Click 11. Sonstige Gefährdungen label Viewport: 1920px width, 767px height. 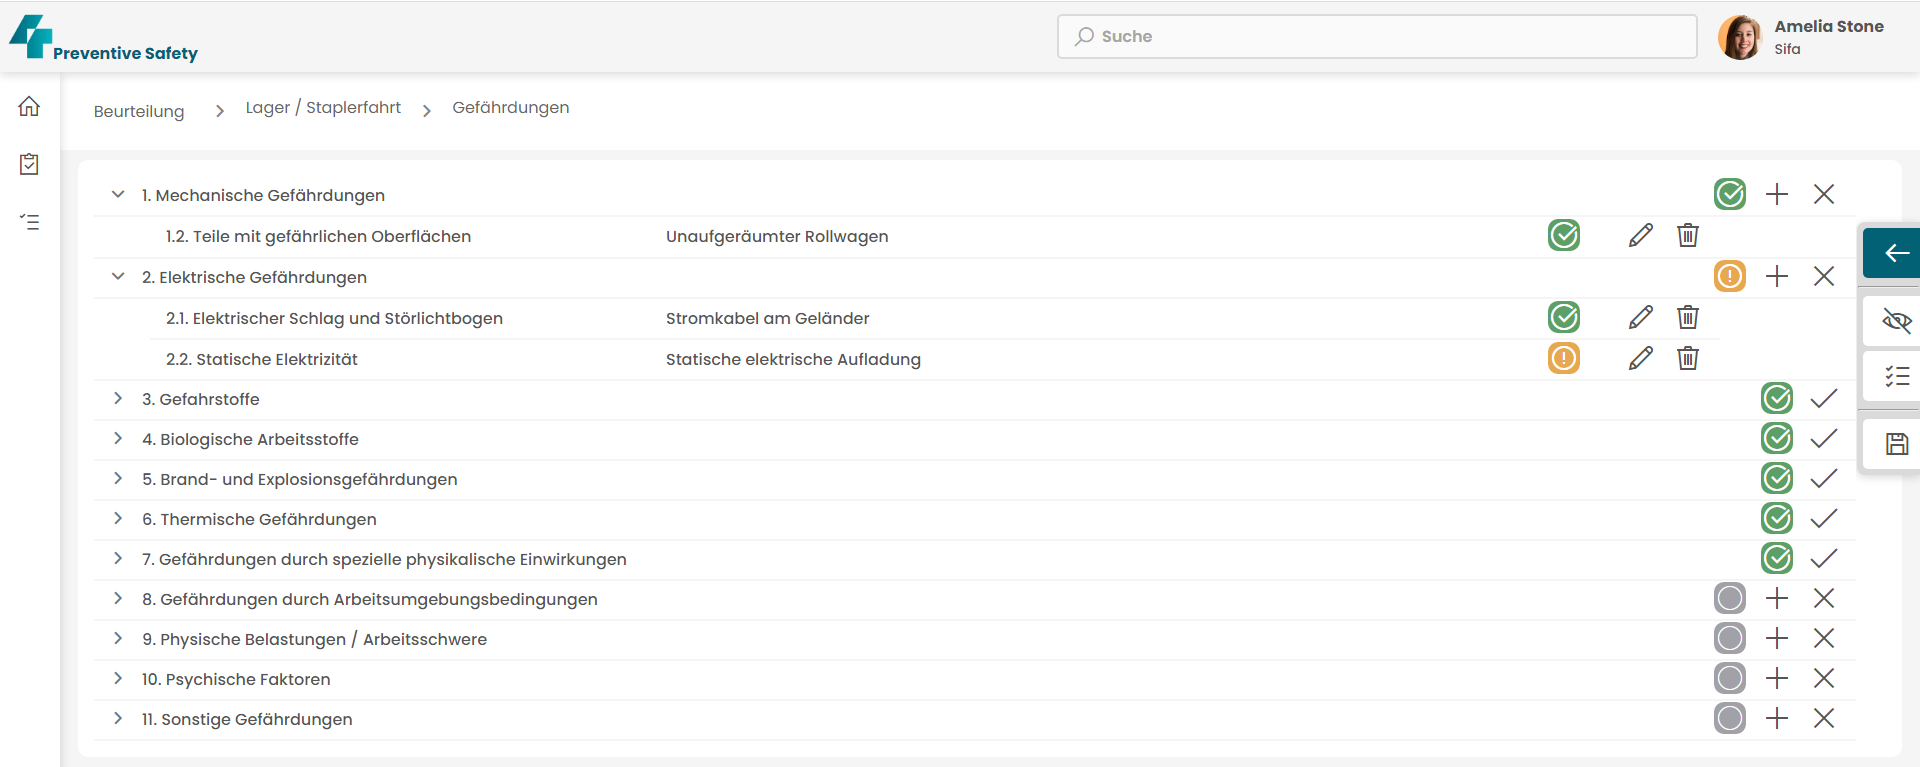click(x=247, y=719)
